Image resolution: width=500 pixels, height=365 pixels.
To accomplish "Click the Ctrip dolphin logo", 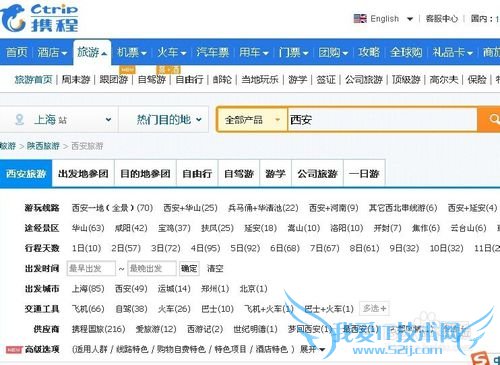I will 13,18.
